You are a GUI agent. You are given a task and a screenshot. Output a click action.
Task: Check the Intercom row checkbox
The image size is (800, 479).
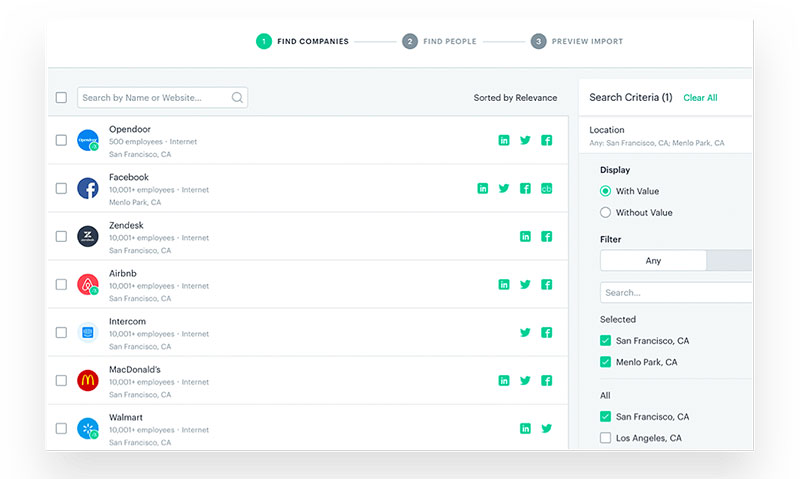point(61,333)
